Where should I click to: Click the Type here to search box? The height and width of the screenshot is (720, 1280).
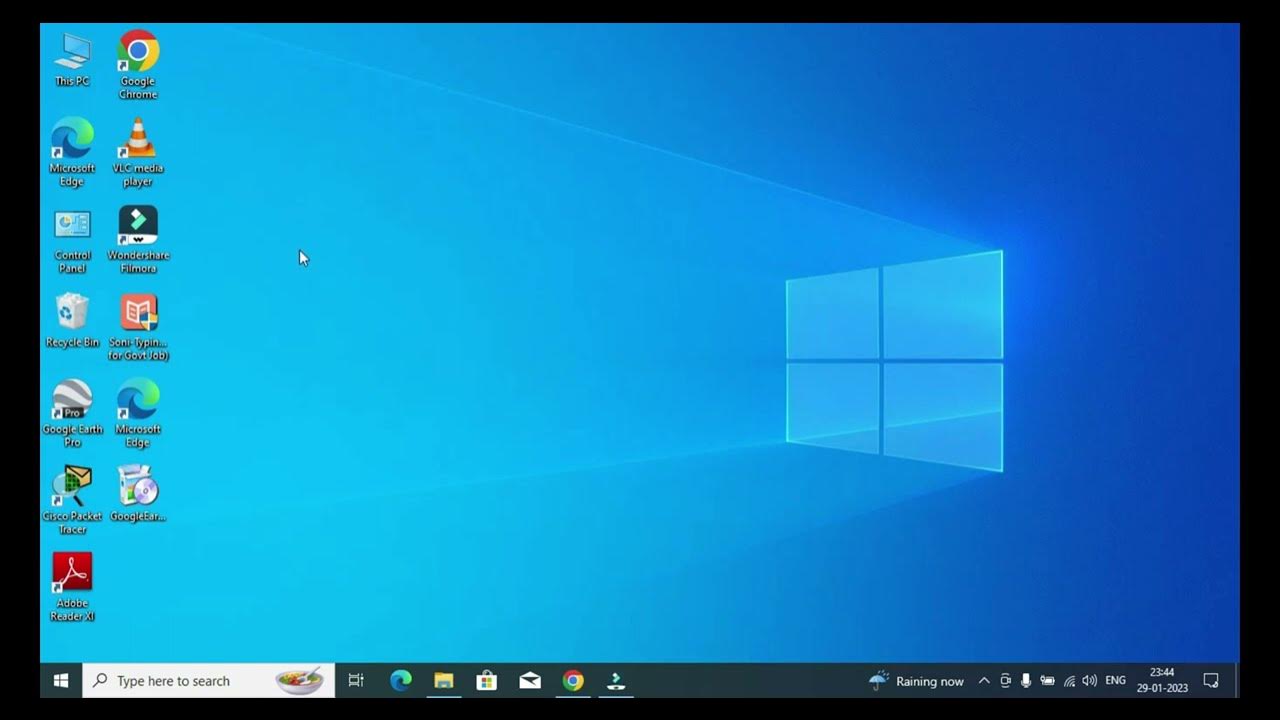208,681
